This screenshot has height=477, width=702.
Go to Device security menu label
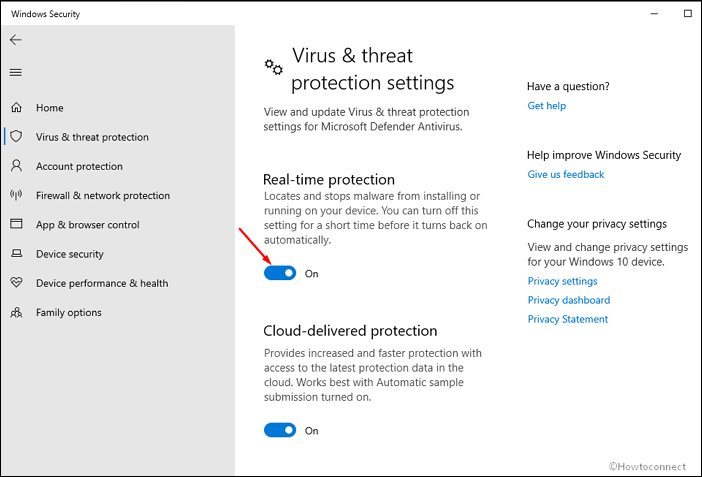(x=70, y=254)
